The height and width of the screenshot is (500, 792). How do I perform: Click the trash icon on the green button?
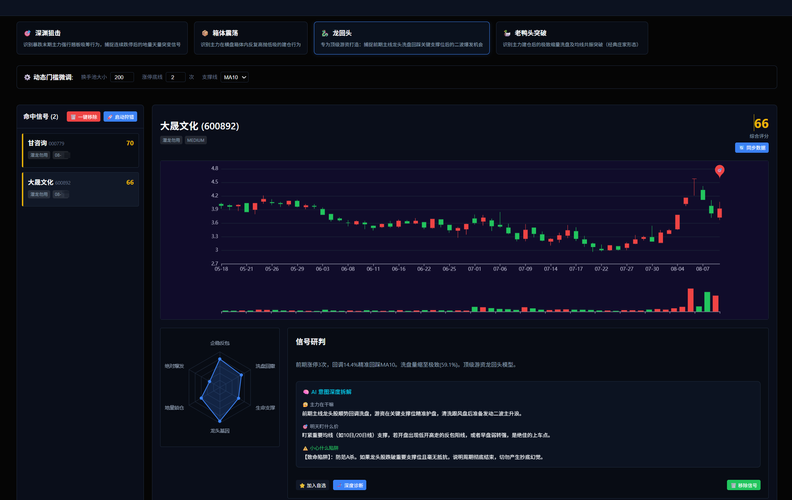(x=733, y=486)
